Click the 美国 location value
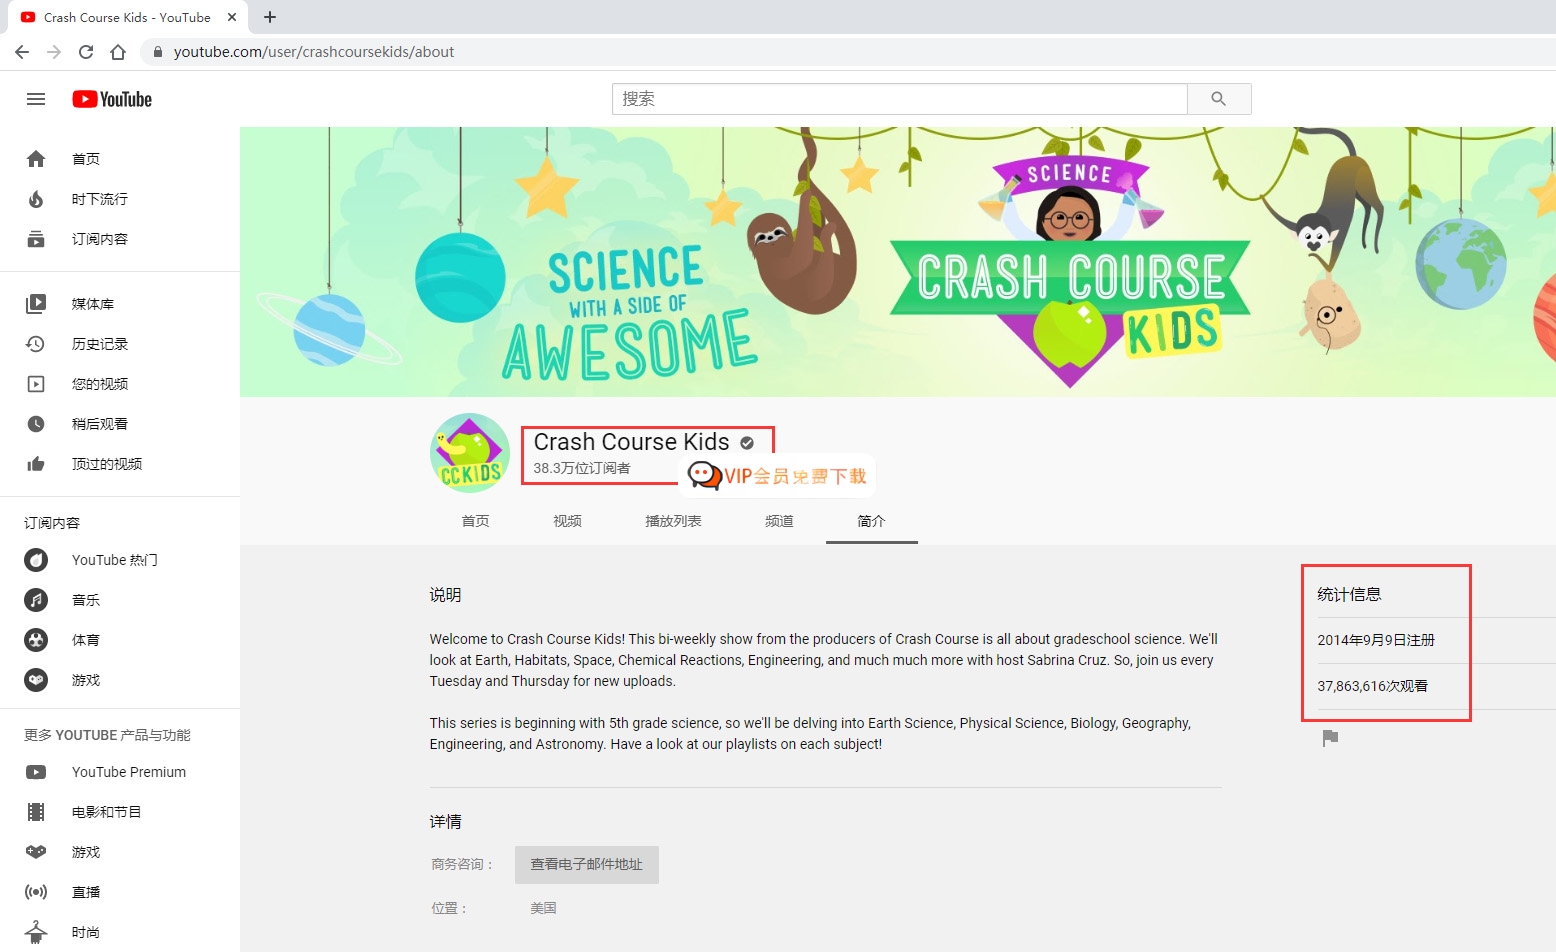Screen dimensions: 1556x952 tap(543, 908)
